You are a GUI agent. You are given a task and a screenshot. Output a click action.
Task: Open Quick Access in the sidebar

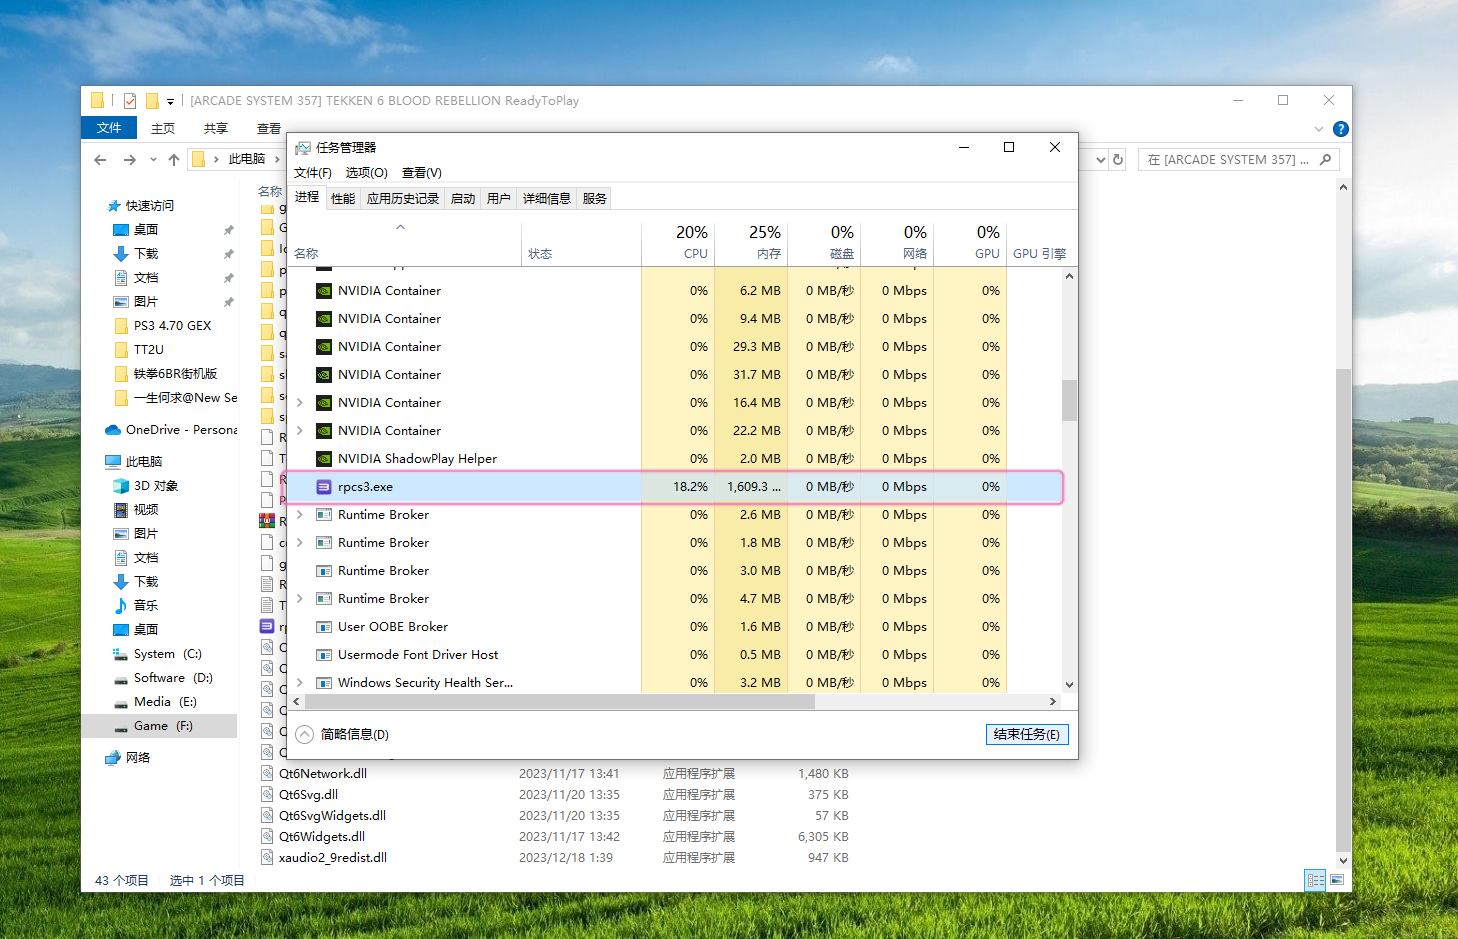[149, 206]
